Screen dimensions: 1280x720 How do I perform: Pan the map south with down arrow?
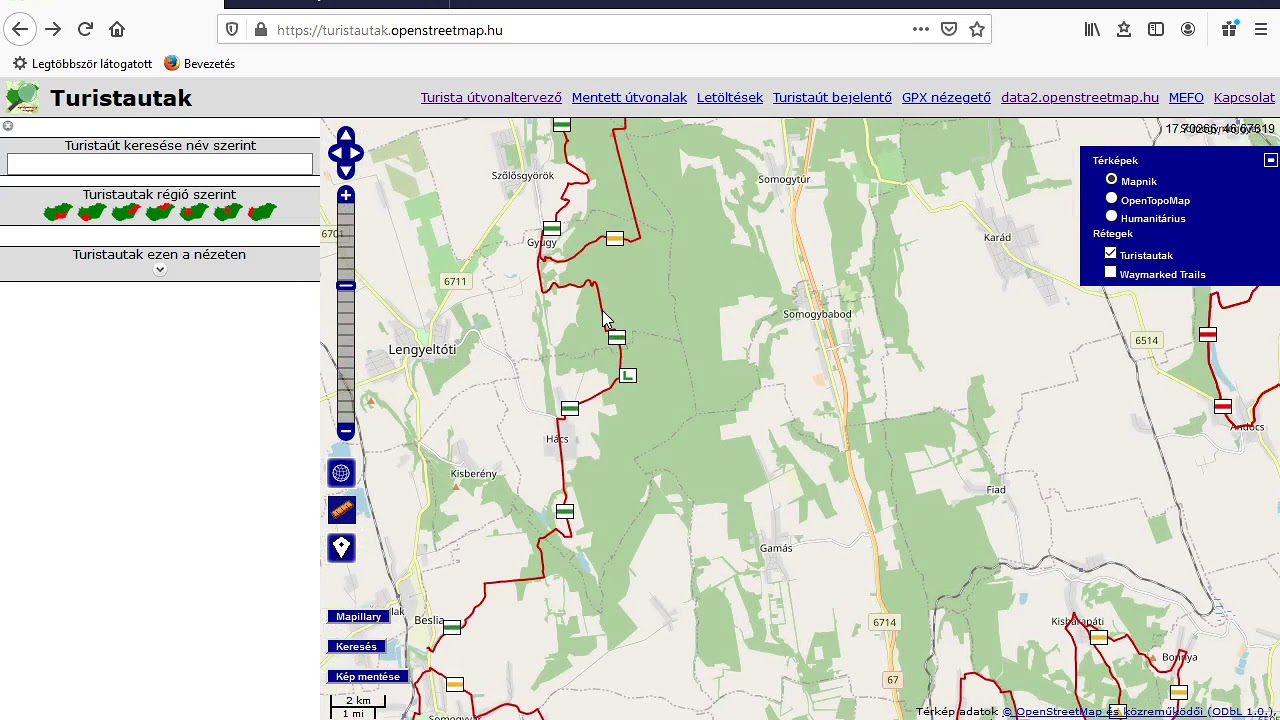(345, 172)
